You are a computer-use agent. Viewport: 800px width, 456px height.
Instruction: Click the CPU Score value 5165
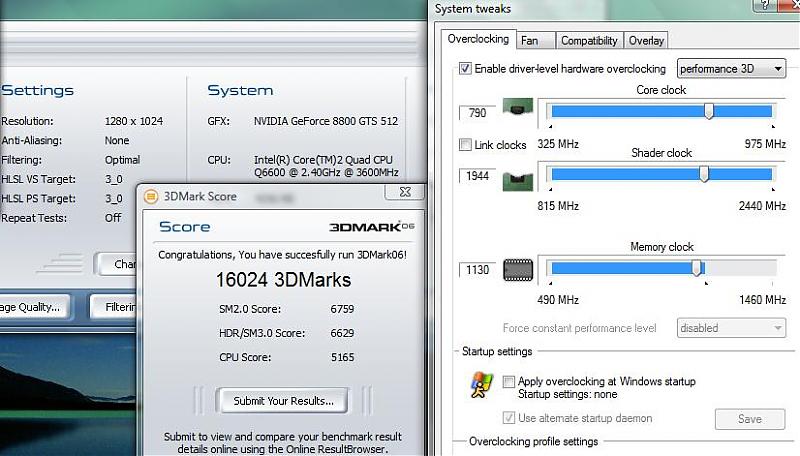[x=342, y=357]
